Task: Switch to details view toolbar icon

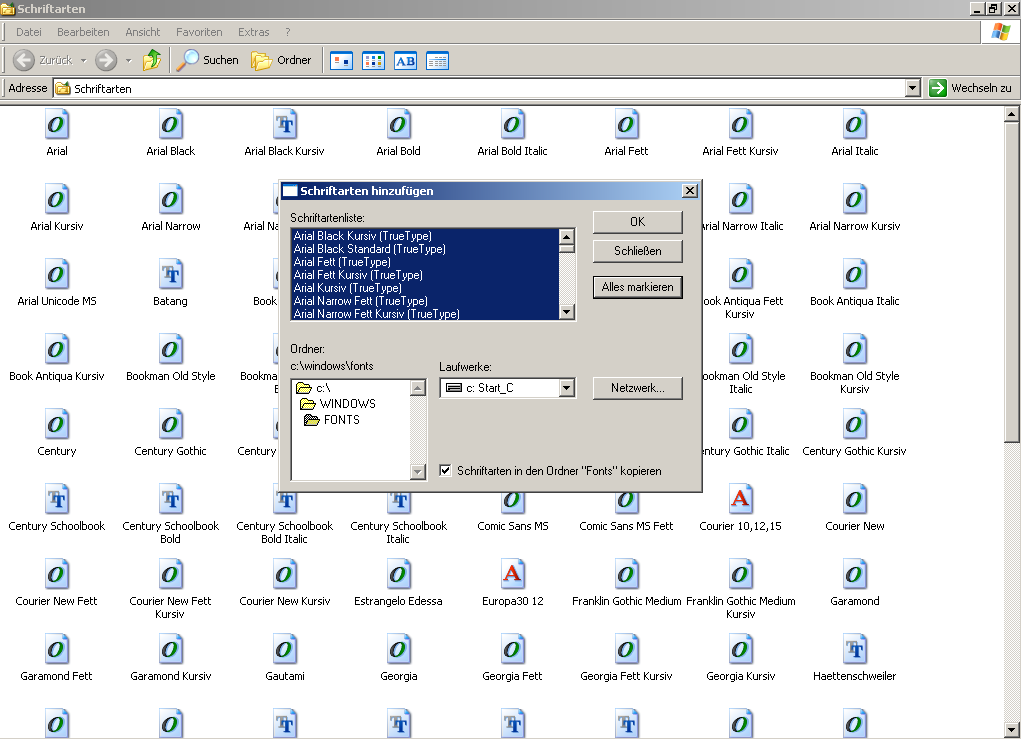Action: [437, 61]
